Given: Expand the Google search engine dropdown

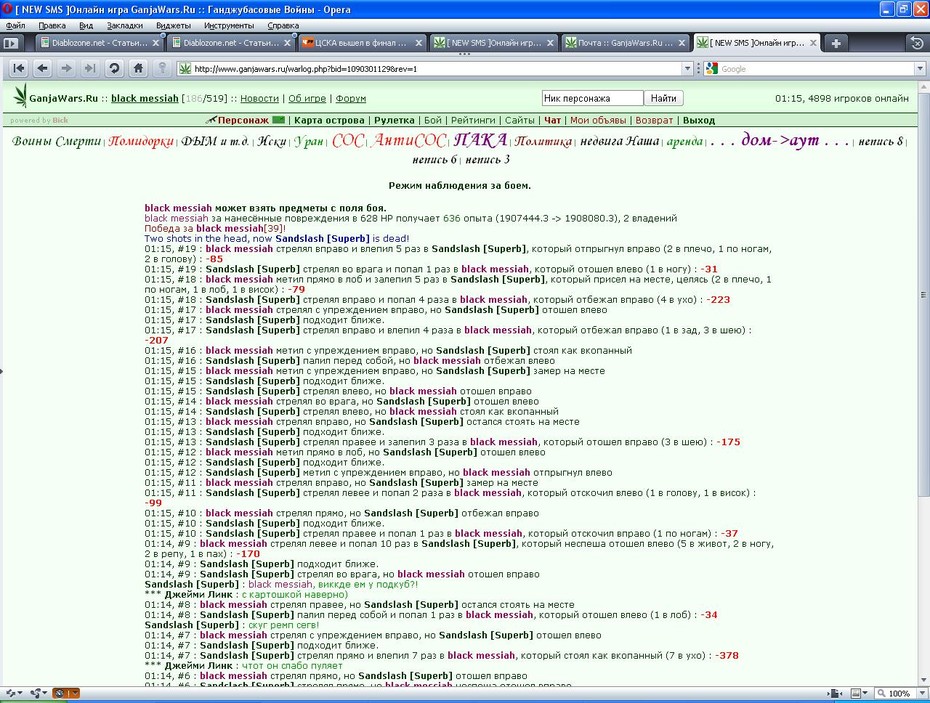Looking at the screenshot, I should [x=921, y=69].
